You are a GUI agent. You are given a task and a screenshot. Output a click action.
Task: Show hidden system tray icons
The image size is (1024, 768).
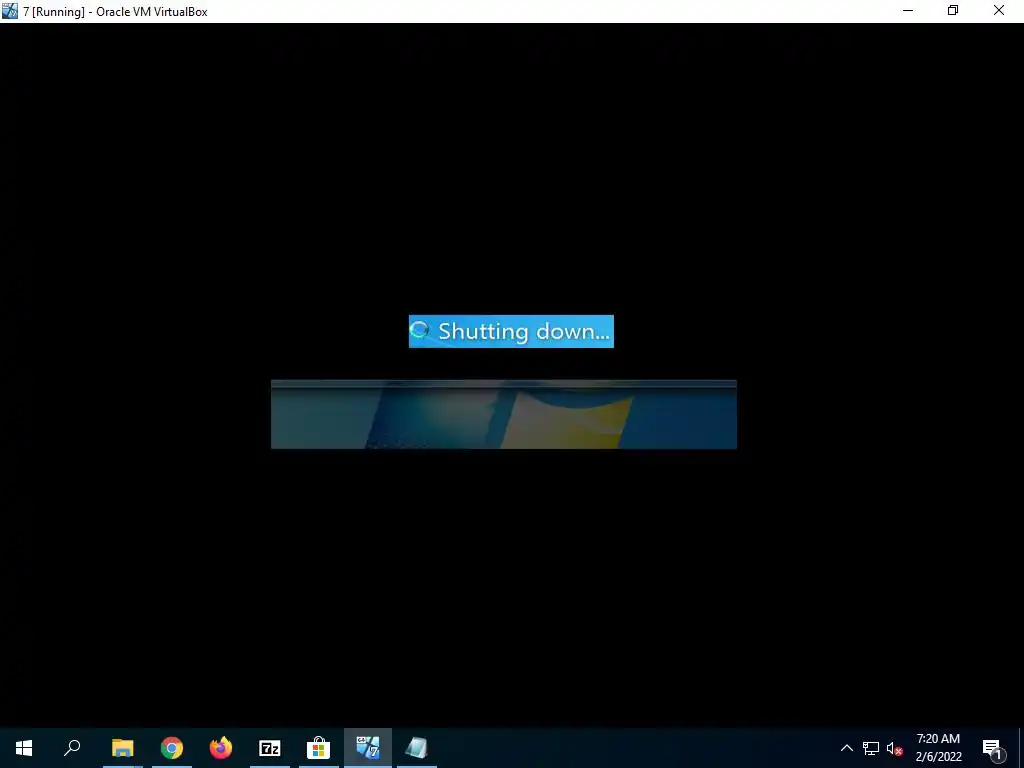846,748
